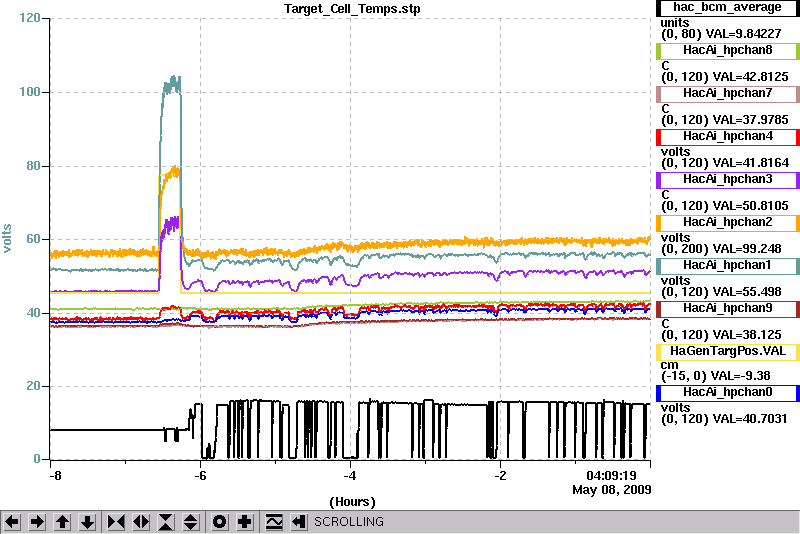
Task: Click the 100 tick label on the y-axis
Action: pos(30,92)
